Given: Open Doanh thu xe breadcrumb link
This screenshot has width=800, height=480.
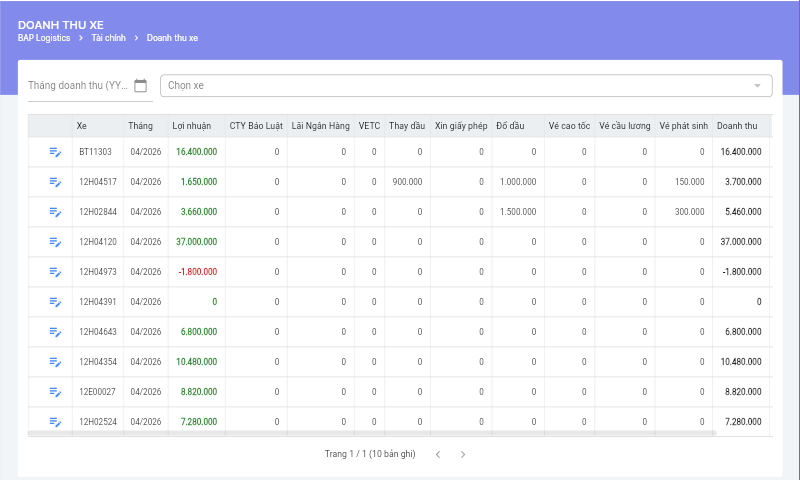Looking at the screenshot, I should click(172, 38).
